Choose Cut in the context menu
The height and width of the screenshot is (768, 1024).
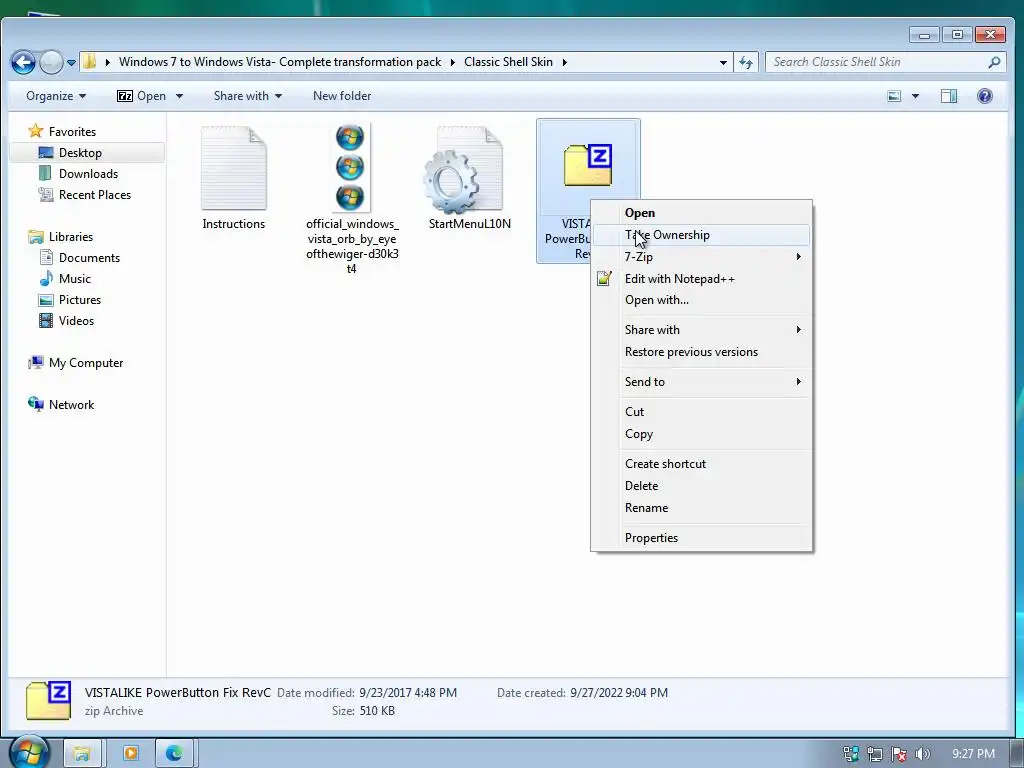click(x=701, y=412)
